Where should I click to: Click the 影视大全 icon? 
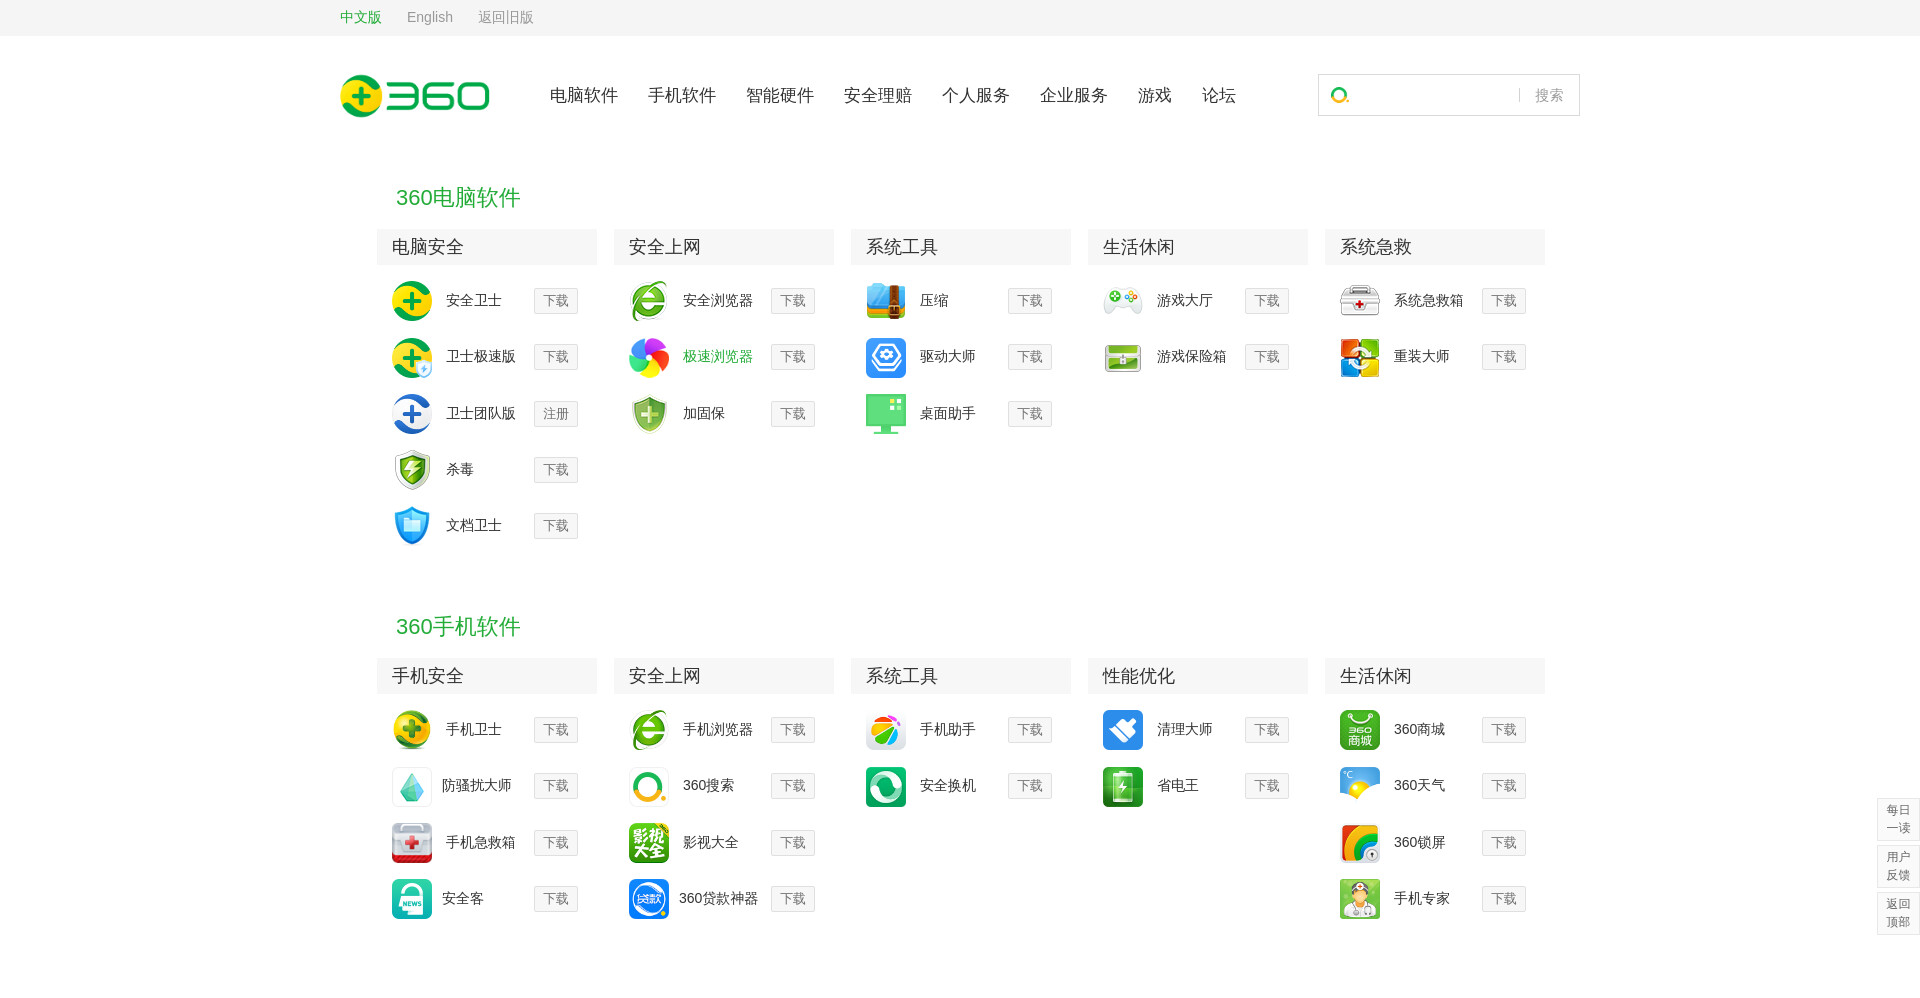pyautogui.click(x=649, y=843)
